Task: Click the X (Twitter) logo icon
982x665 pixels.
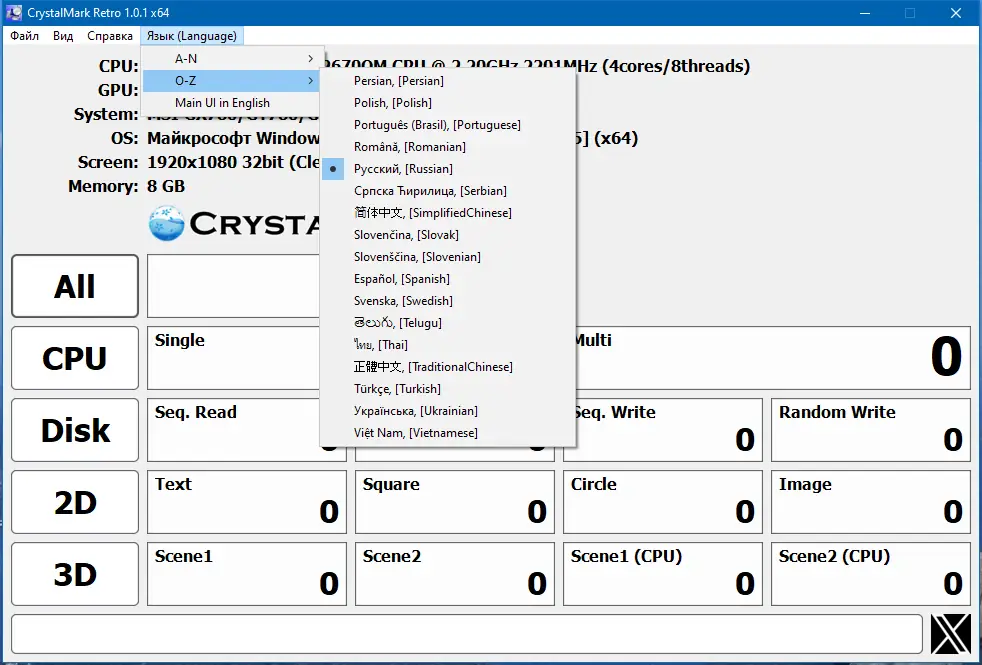Action: point(951,634)
